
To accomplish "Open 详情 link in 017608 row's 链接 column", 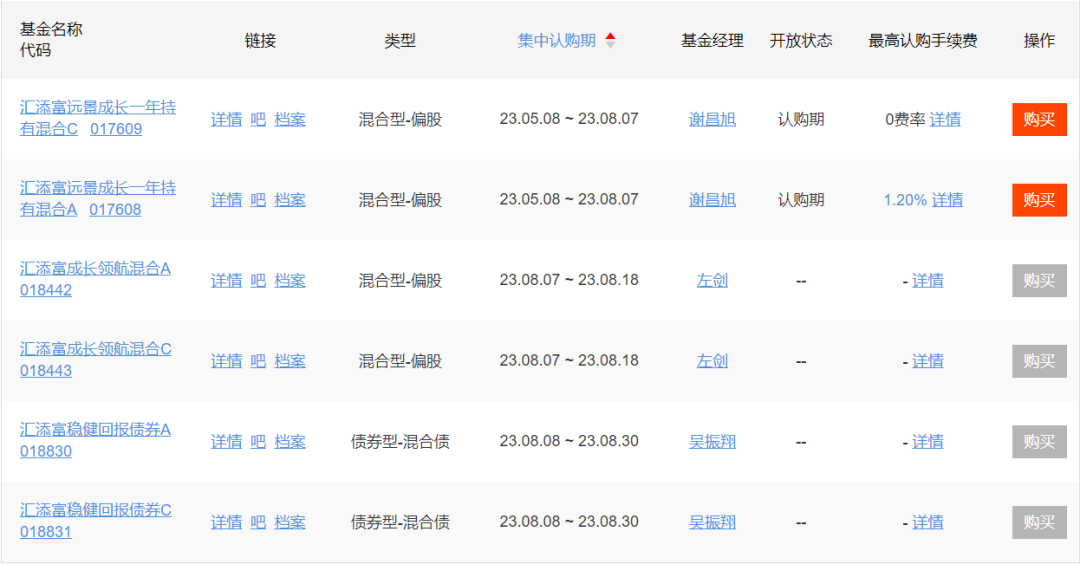I will [227, 200].
